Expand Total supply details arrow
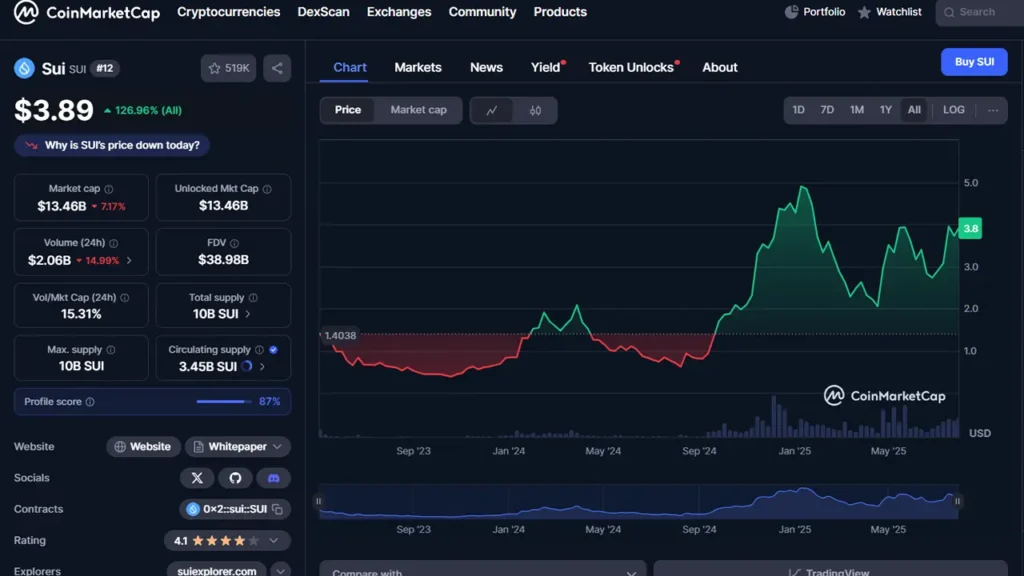This screenshot has height=576, width=1024. (x=248, y=314)
